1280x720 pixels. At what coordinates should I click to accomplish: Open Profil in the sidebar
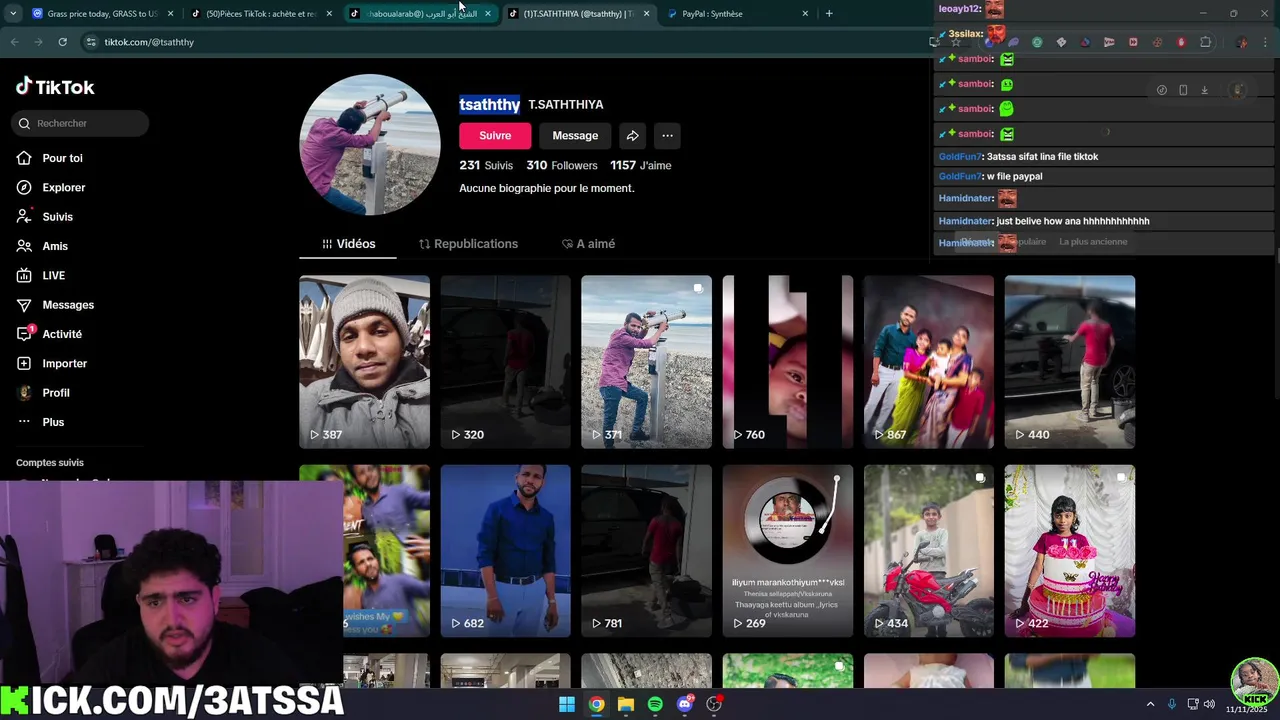(56, 393)
